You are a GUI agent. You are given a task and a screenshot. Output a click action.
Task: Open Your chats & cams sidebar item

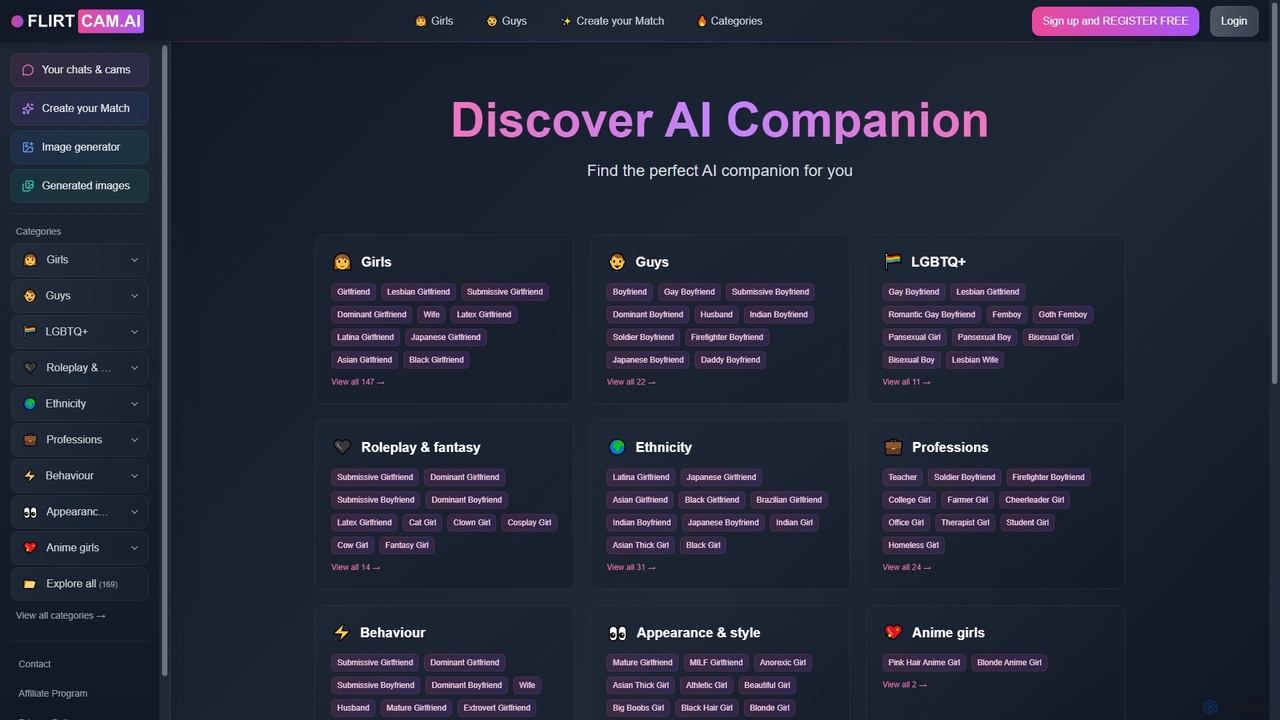point(79,70)
